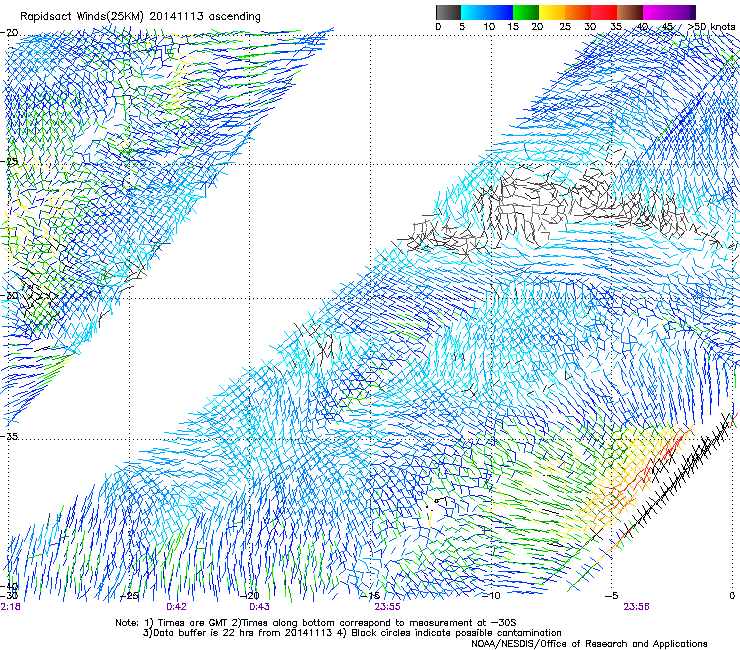
Task: Click the red 30-35 knots legend swatch
Action: click(604, 12)
